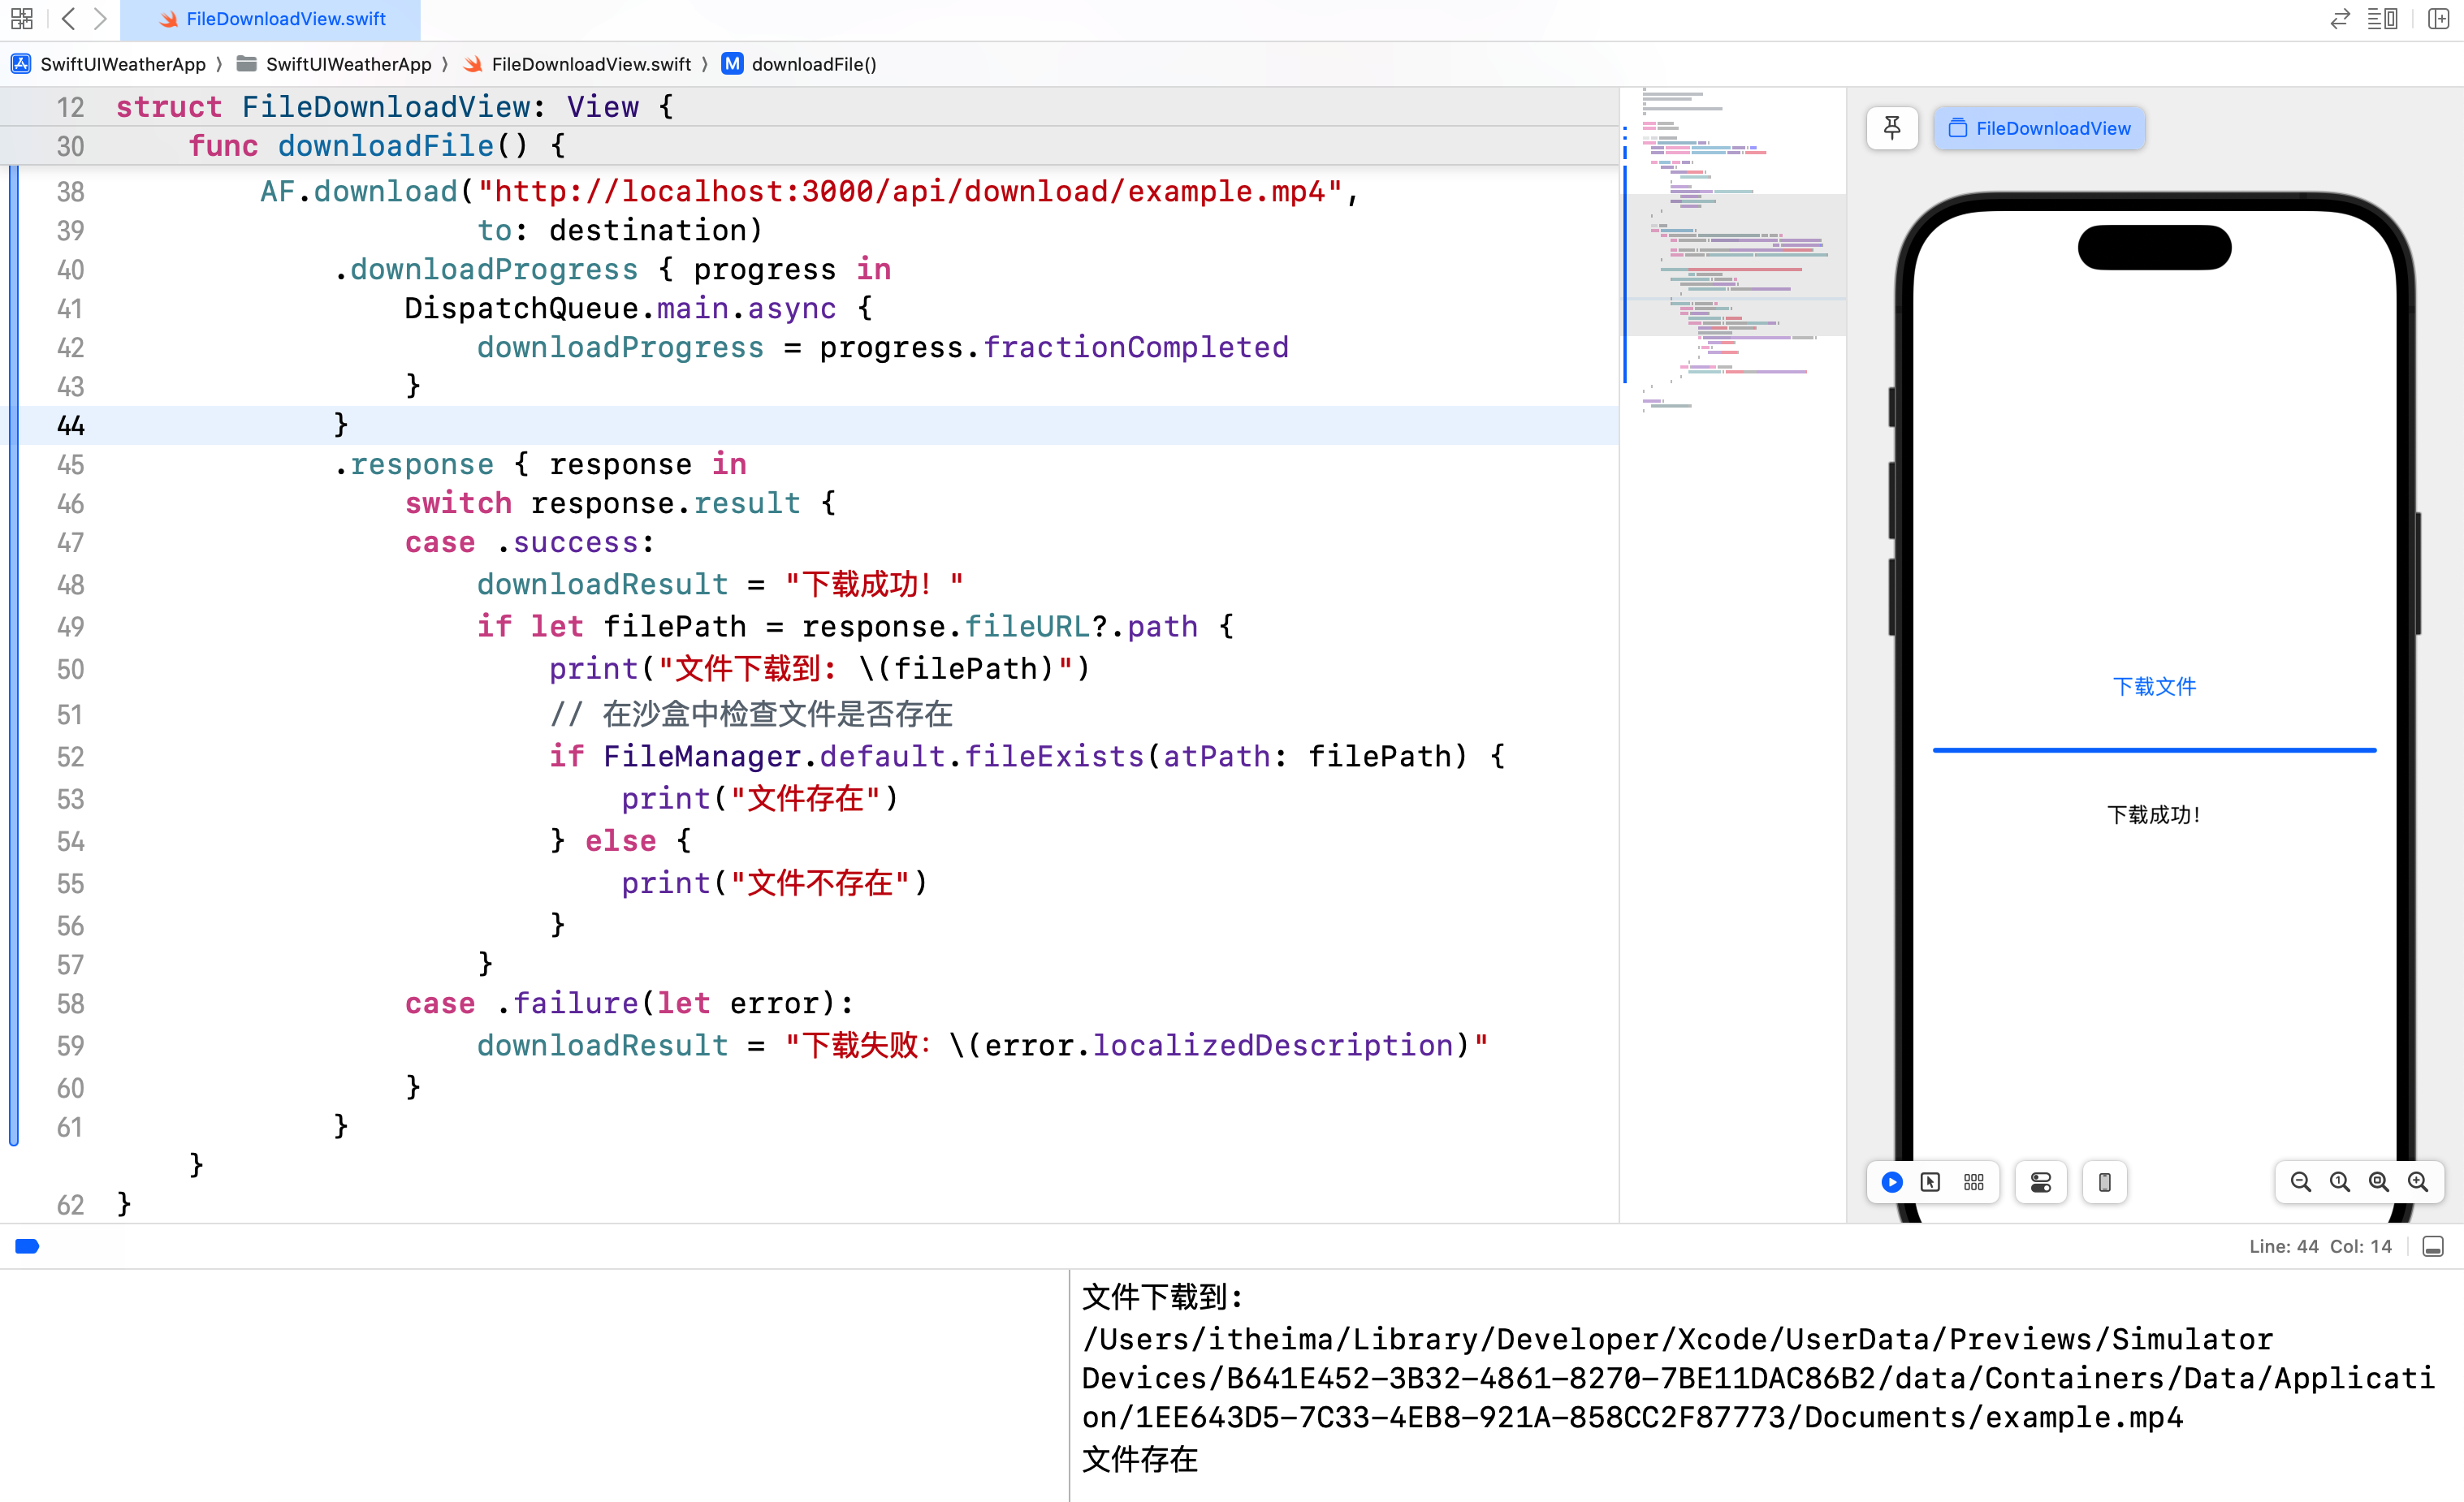
Task: Click DispatchQueue on line 41
Action: [x=521, y=308]
